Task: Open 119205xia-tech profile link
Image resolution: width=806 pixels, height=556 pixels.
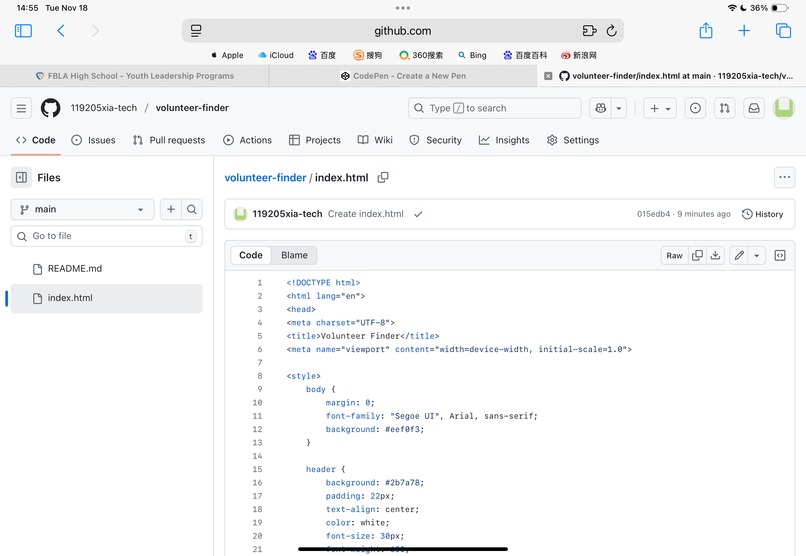Action: [104, 108]
